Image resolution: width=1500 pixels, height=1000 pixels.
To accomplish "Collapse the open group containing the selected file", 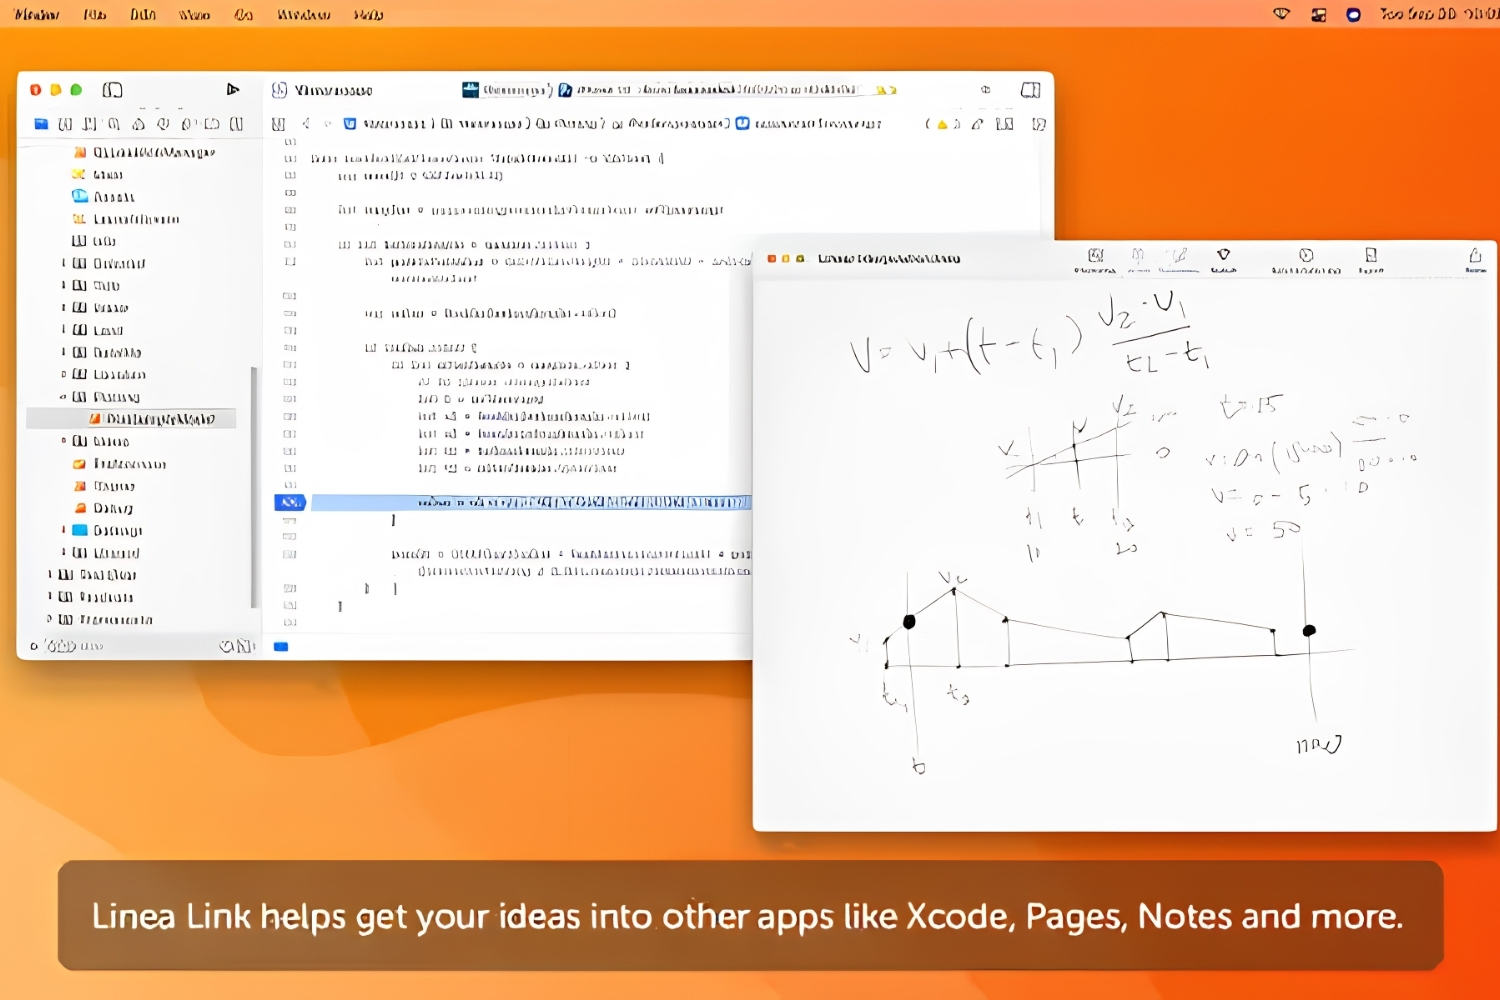I will click(63, 397).
